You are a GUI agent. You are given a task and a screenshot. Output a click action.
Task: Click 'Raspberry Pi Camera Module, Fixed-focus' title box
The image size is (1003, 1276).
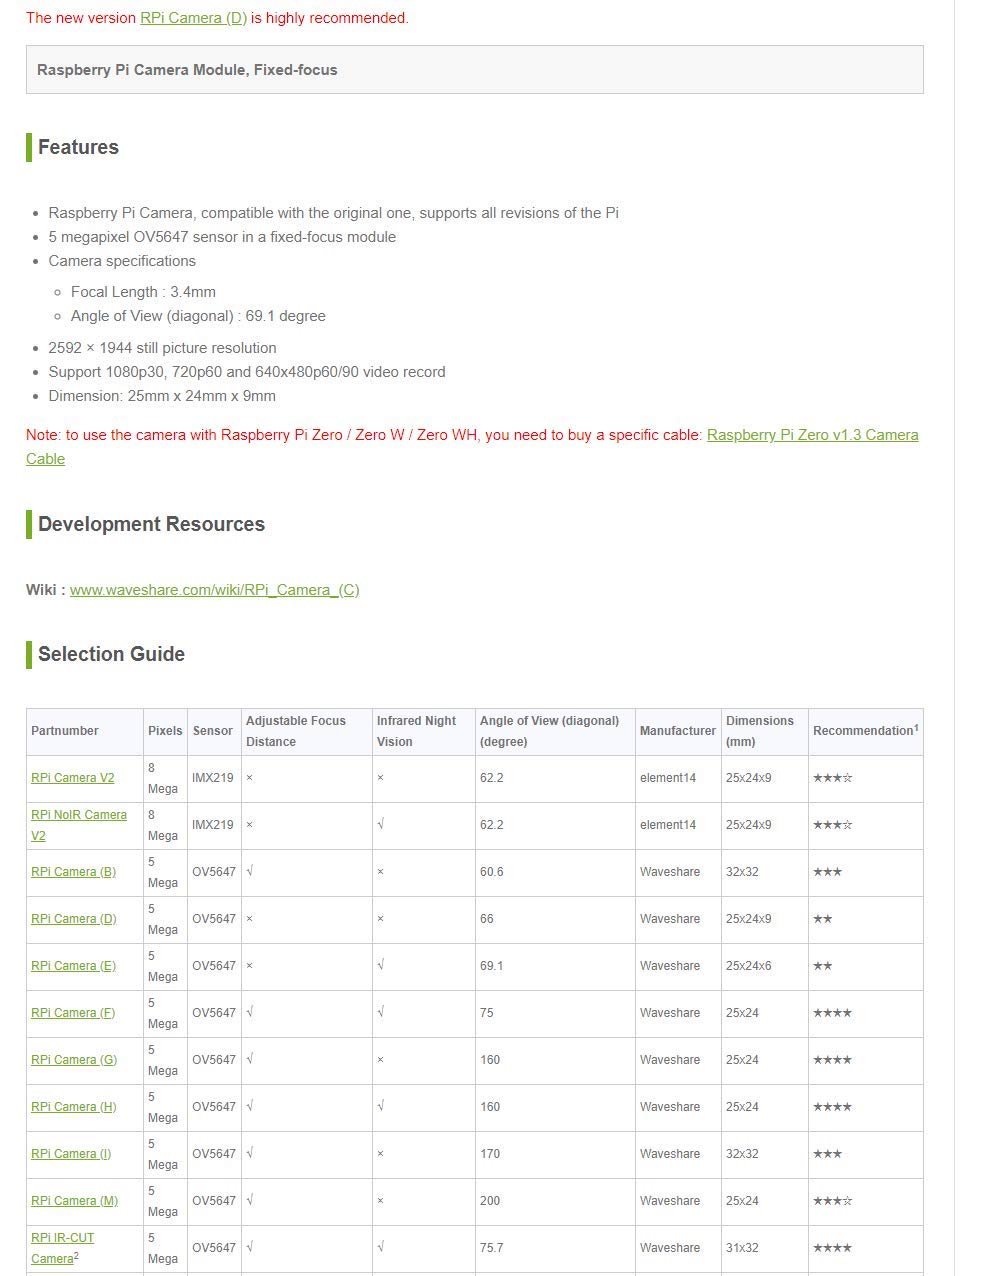[475, 70]
